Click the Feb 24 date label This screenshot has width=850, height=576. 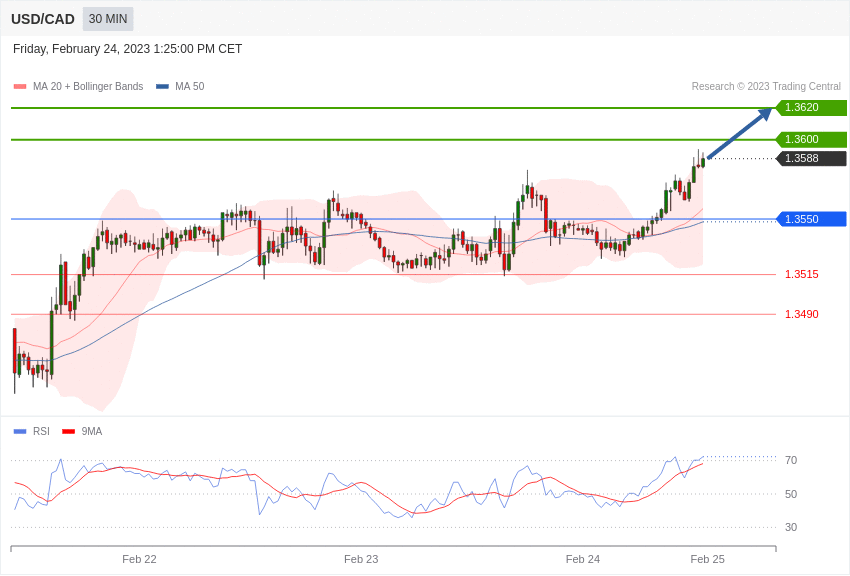pyautogui.click(x=583, y=559)
